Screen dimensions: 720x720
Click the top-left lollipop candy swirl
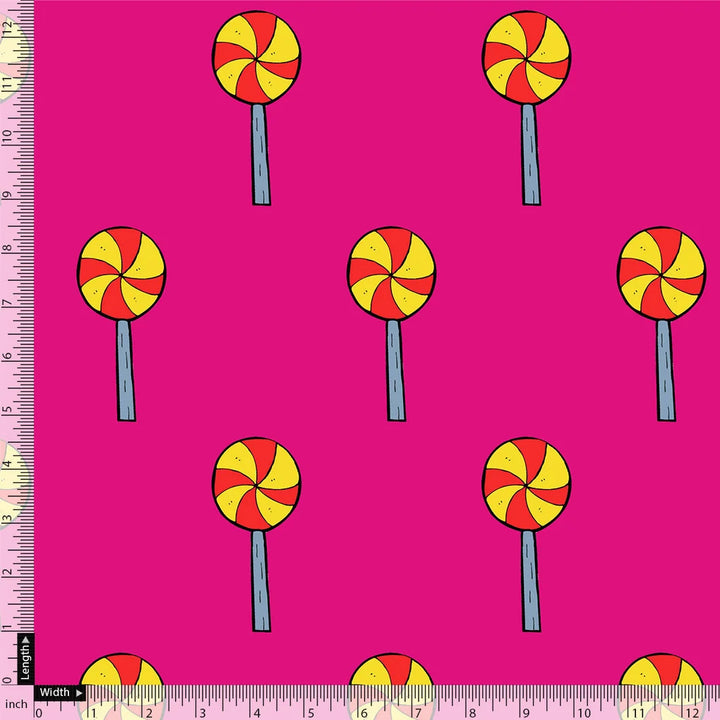(256, 57)
